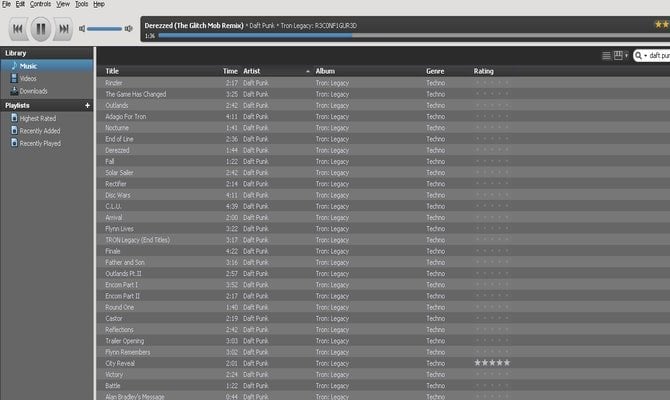Set rating stars for The Game Has Changed
This screenshot has width=670, height=400.
point(492,94)
